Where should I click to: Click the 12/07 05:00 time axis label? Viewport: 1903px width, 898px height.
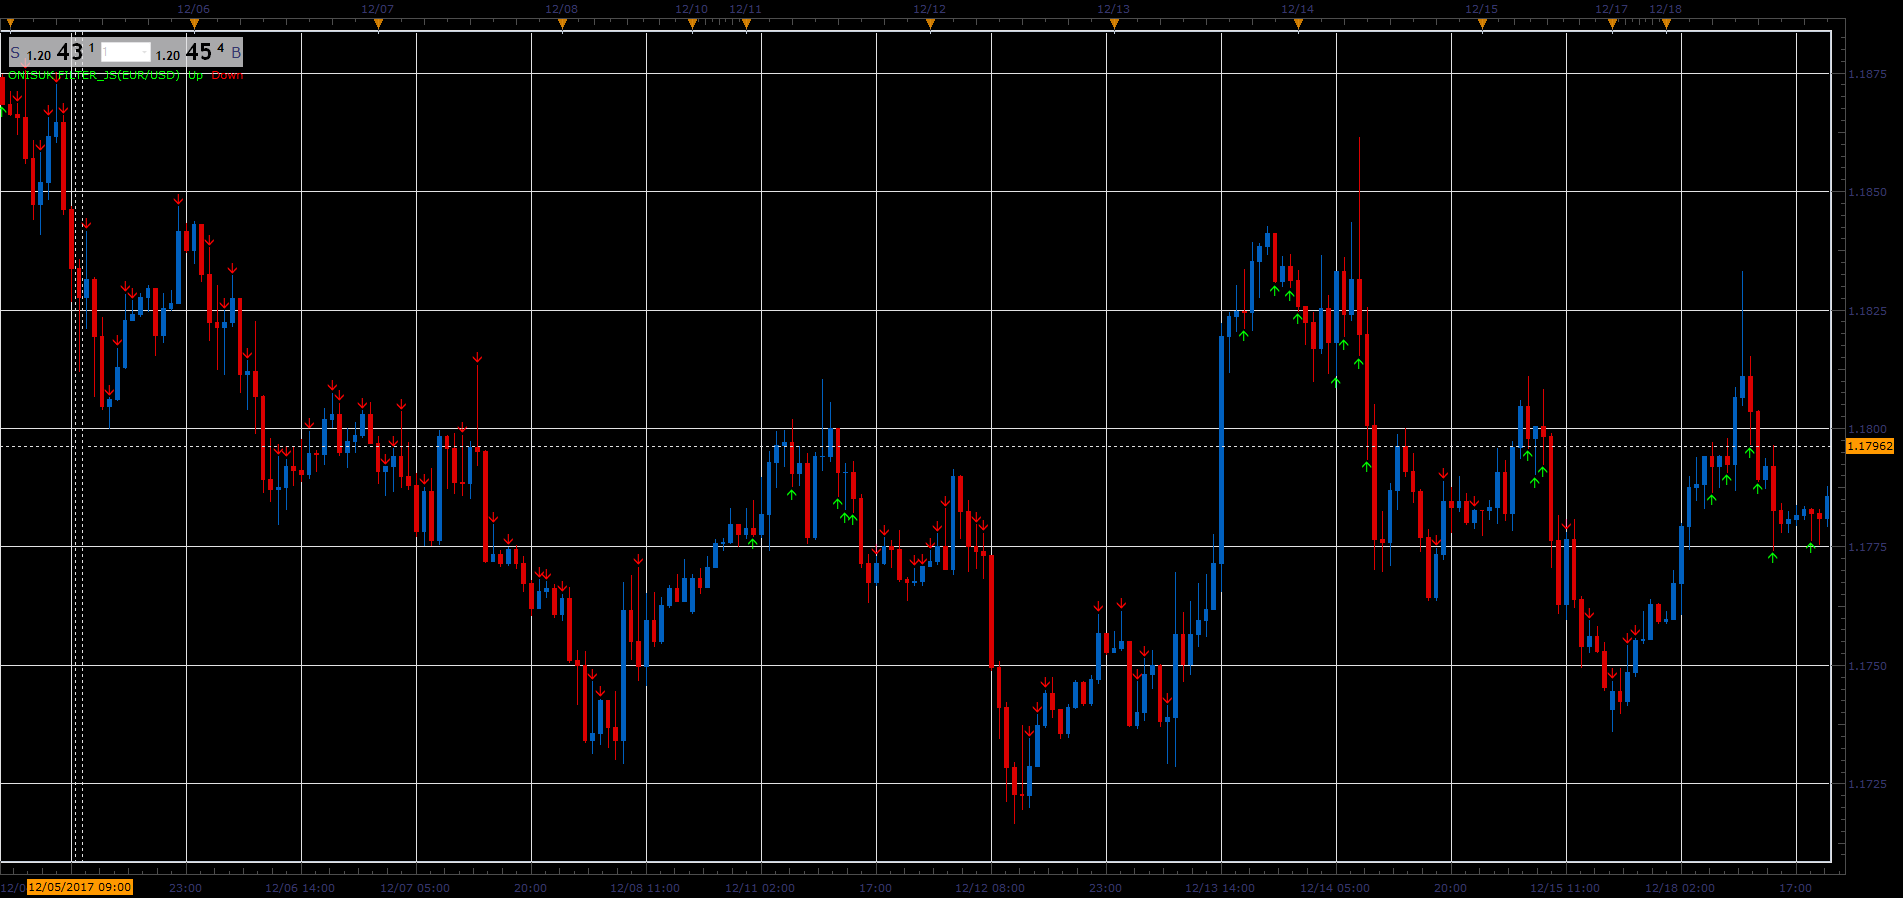click(x=415, y=888)
